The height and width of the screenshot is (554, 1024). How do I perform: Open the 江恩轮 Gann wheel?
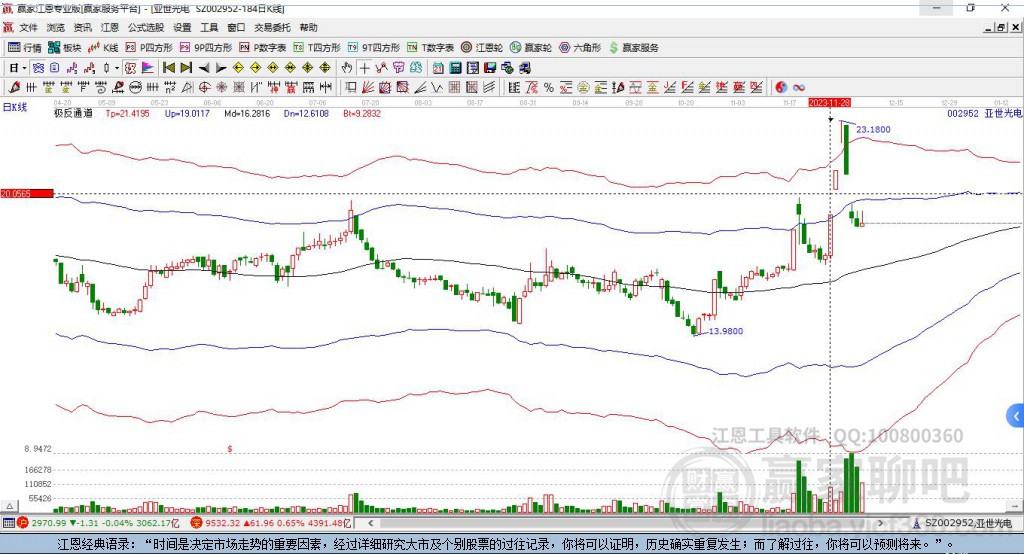pos(481,48)
